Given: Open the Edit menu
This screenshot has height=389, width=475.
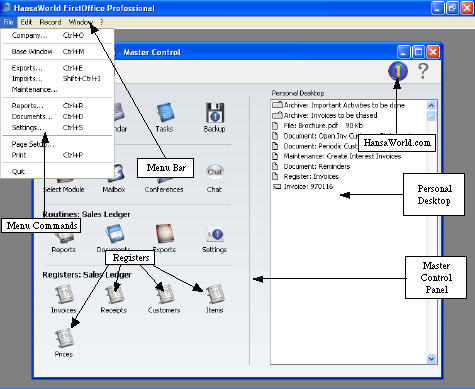Looking at the screenshot, I should [26, 22].
